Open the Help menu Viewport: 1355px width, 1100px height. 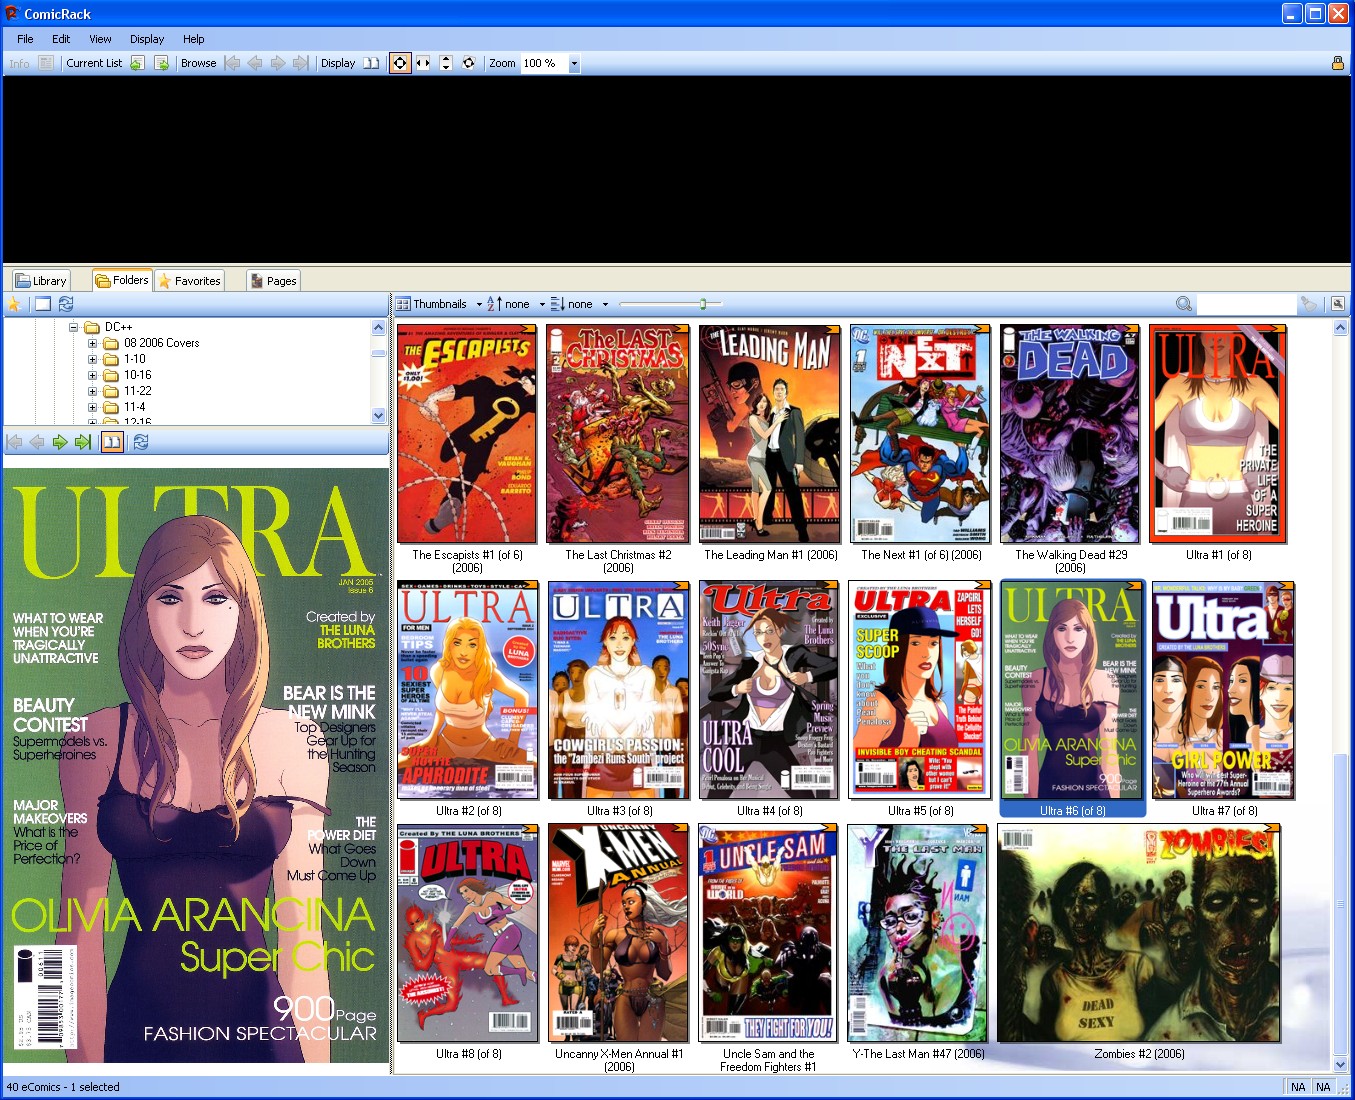coord(194,39)
